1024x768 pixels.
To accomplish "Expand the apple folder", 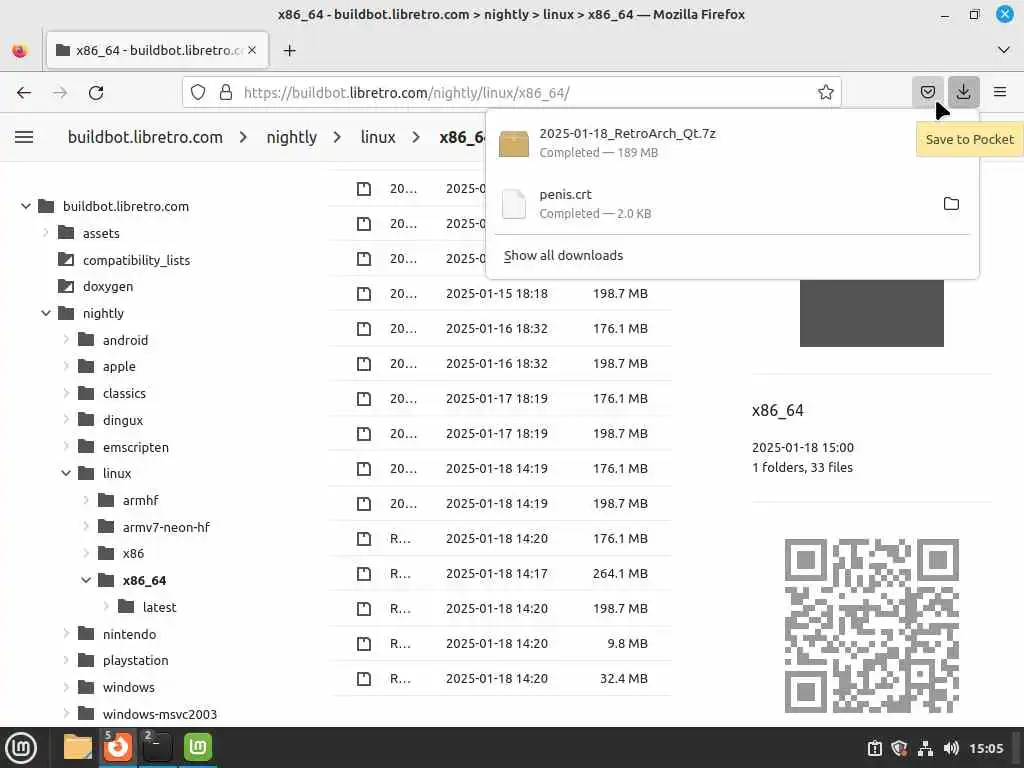I will pos(66,366).
